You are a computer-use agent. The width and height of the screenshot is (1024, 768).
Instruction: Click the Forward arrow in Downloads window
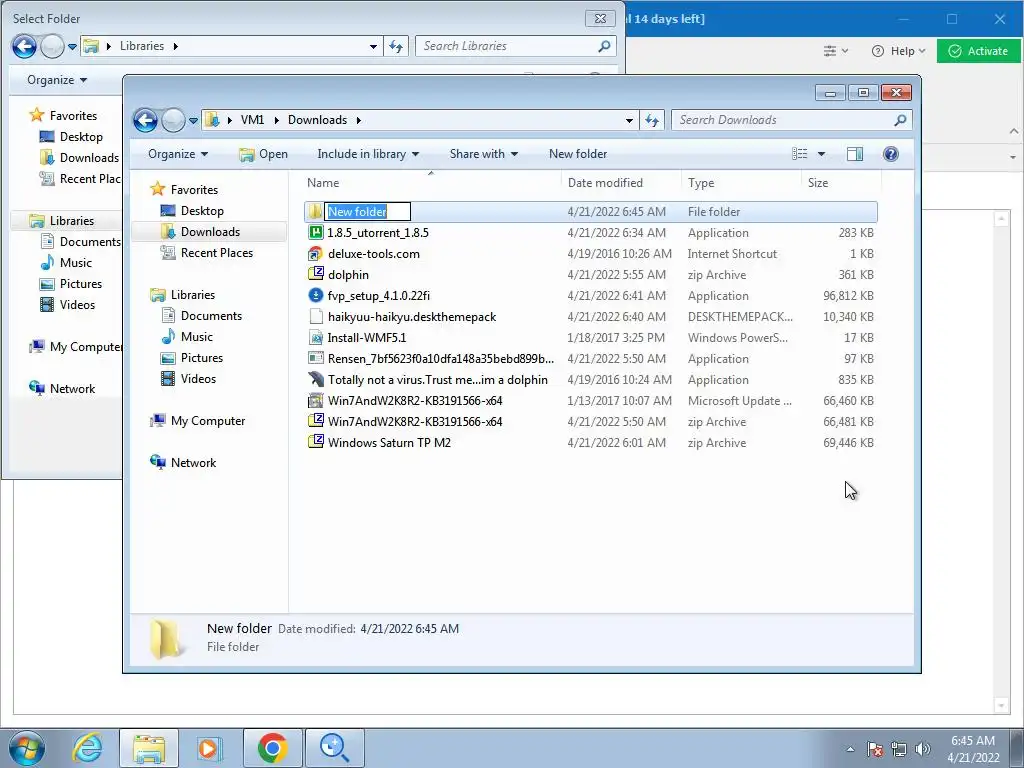(x=173, y=120)
